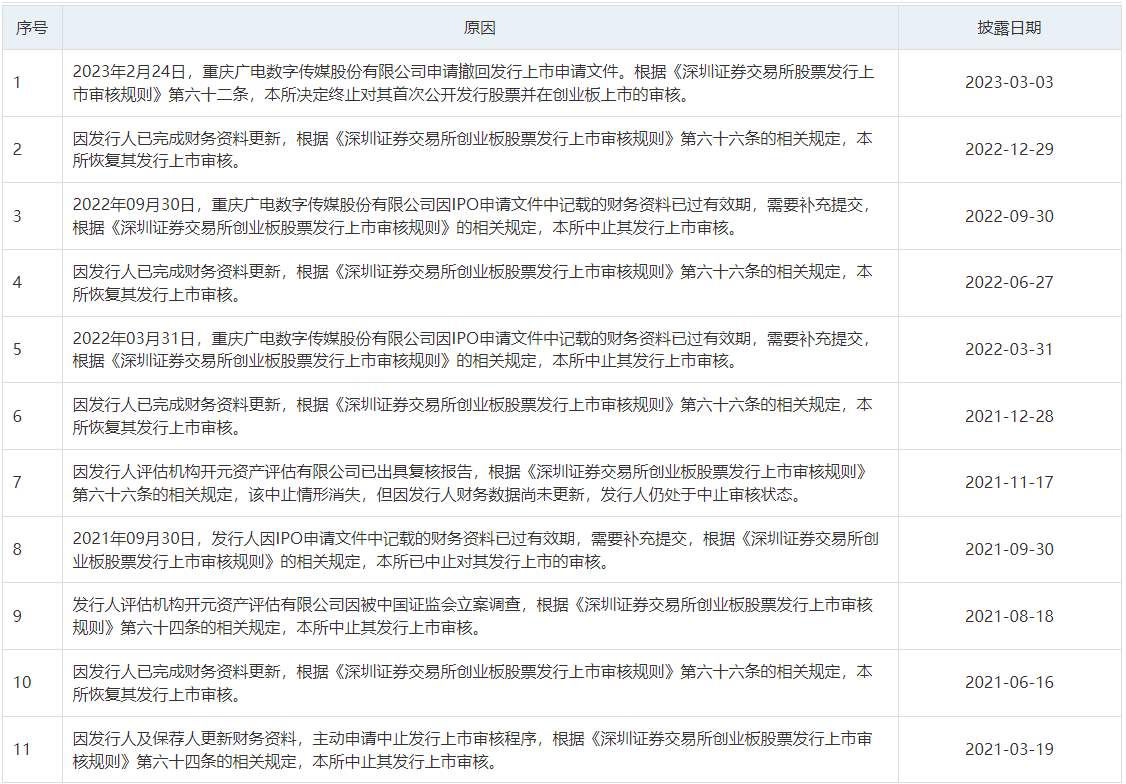
Task: Click the reason text beginning 因发行人及保荐人更新财务资料
Action: (472, 749)
